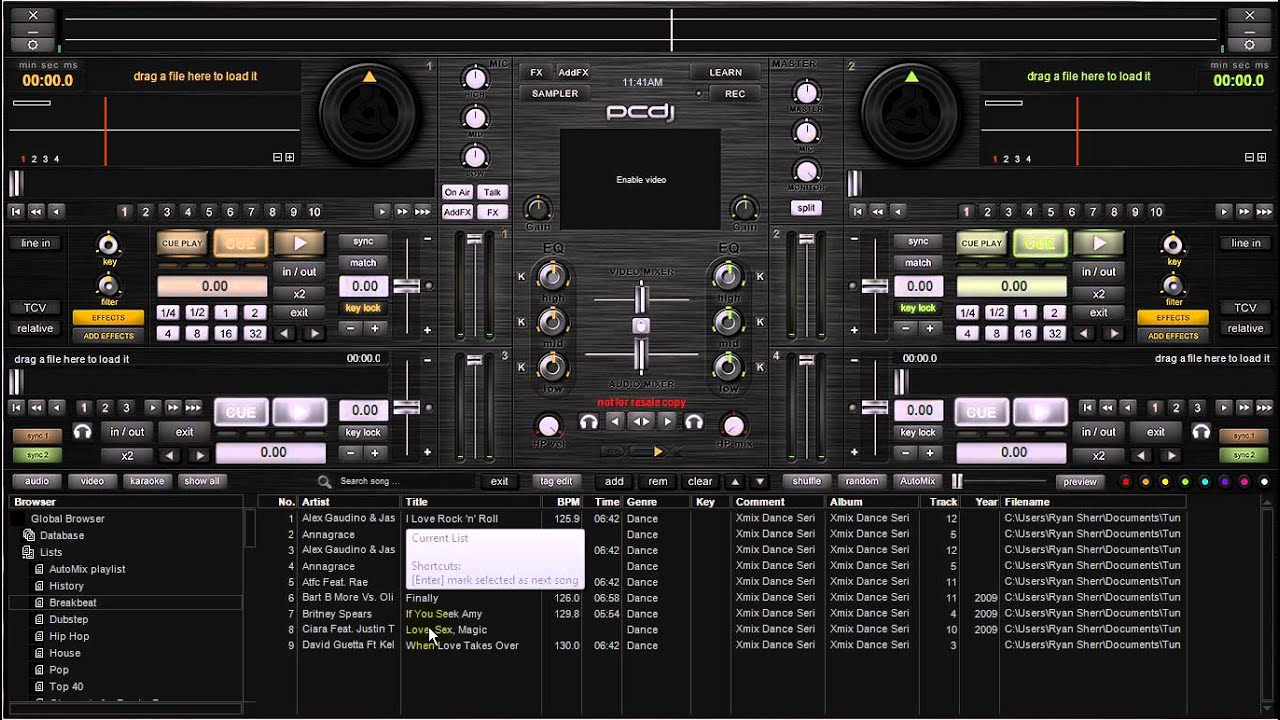Click the right headphone cue icon in the mixer

pos(693,422)
